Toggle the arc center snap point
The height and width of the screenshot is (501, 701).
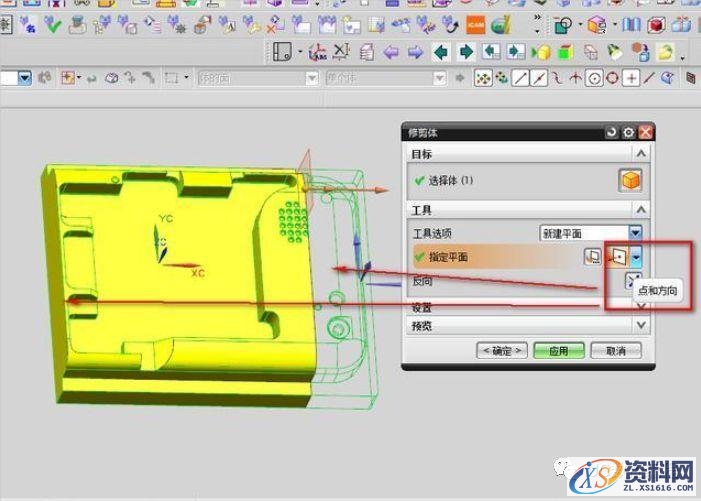click(x=594, y=78)
